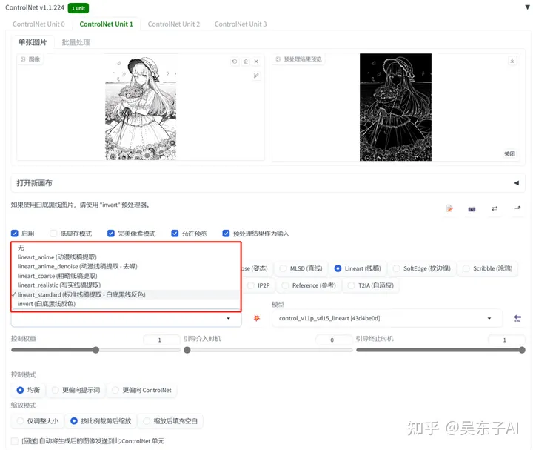Remove the uploaded input image with X icon
Screen dimensions: 534x450
click(x=256, y=61)
